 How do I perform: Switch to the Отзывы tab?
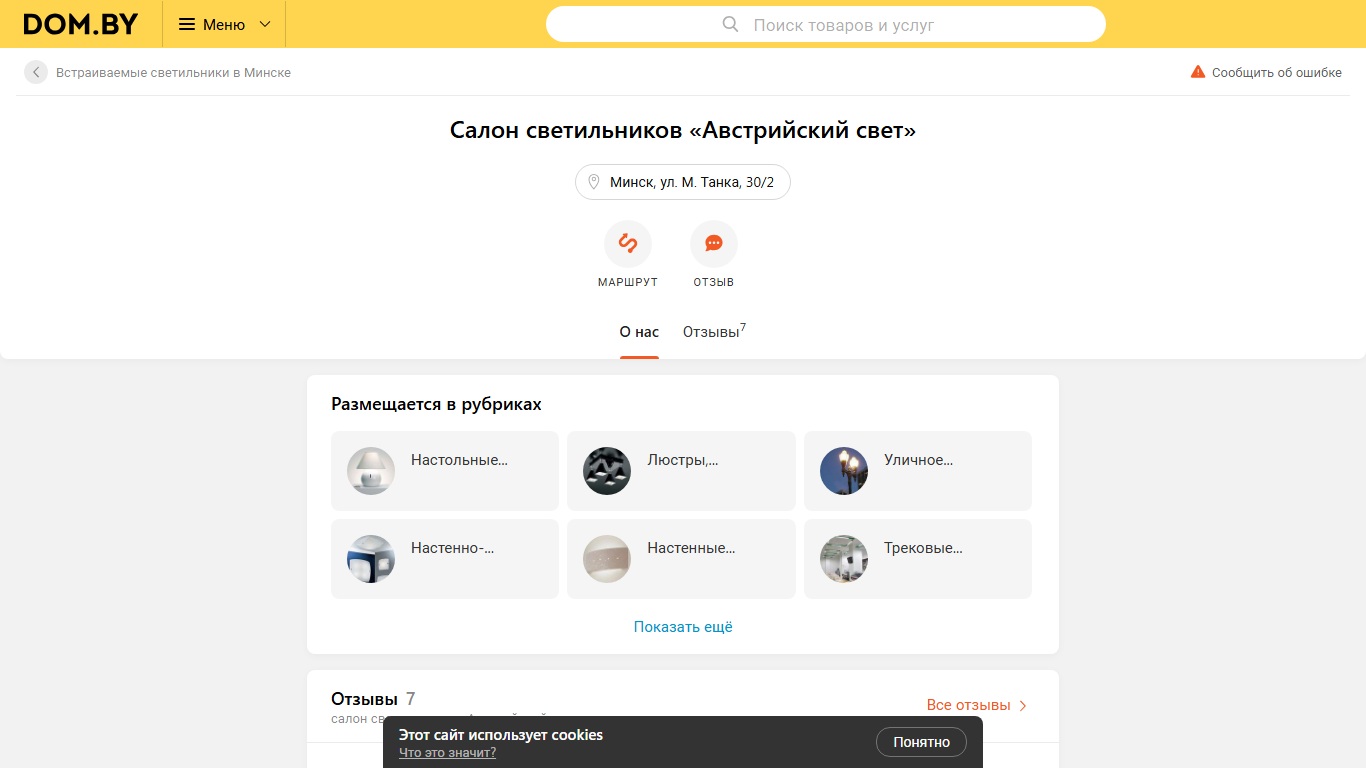(x=714, y=331)
